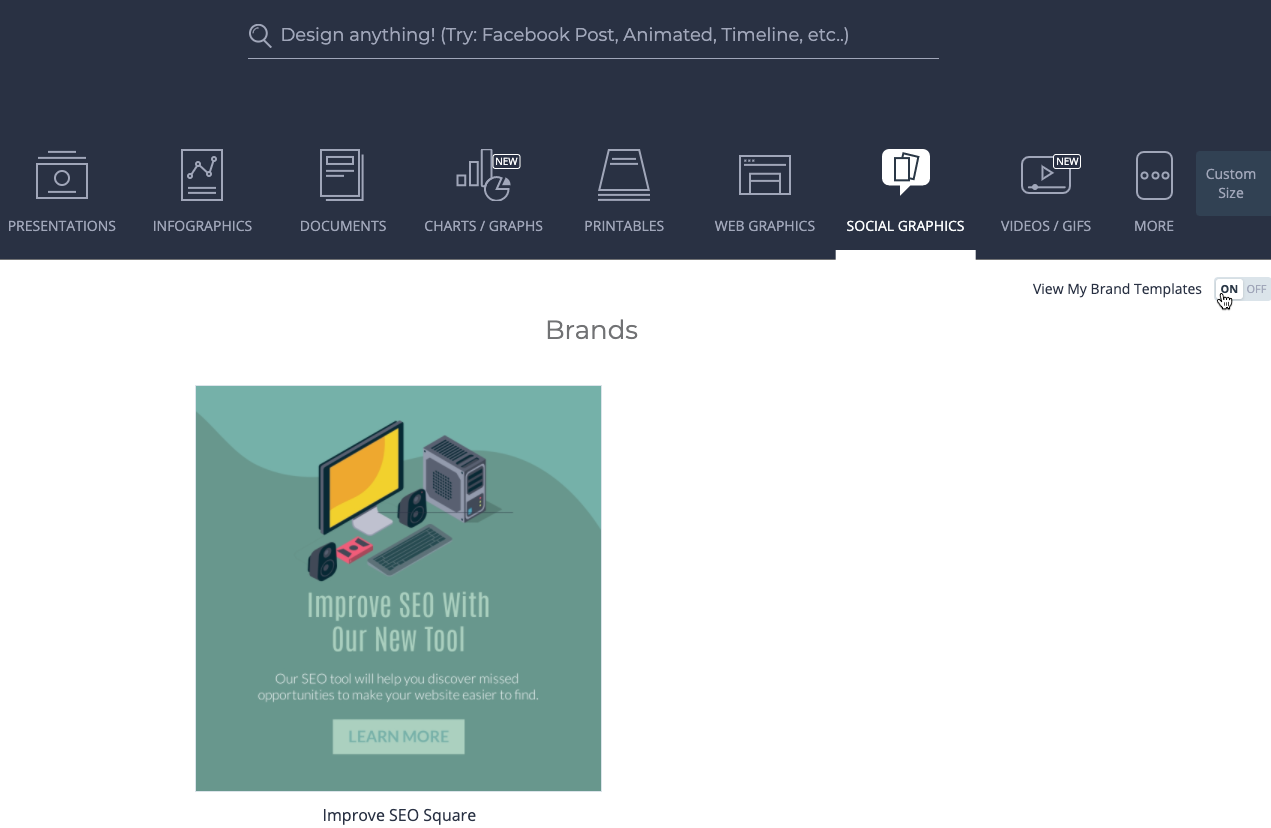Click the search magnifier icon
The width and height of the screenshot is (1271, 828).
(x=260, y=36)
